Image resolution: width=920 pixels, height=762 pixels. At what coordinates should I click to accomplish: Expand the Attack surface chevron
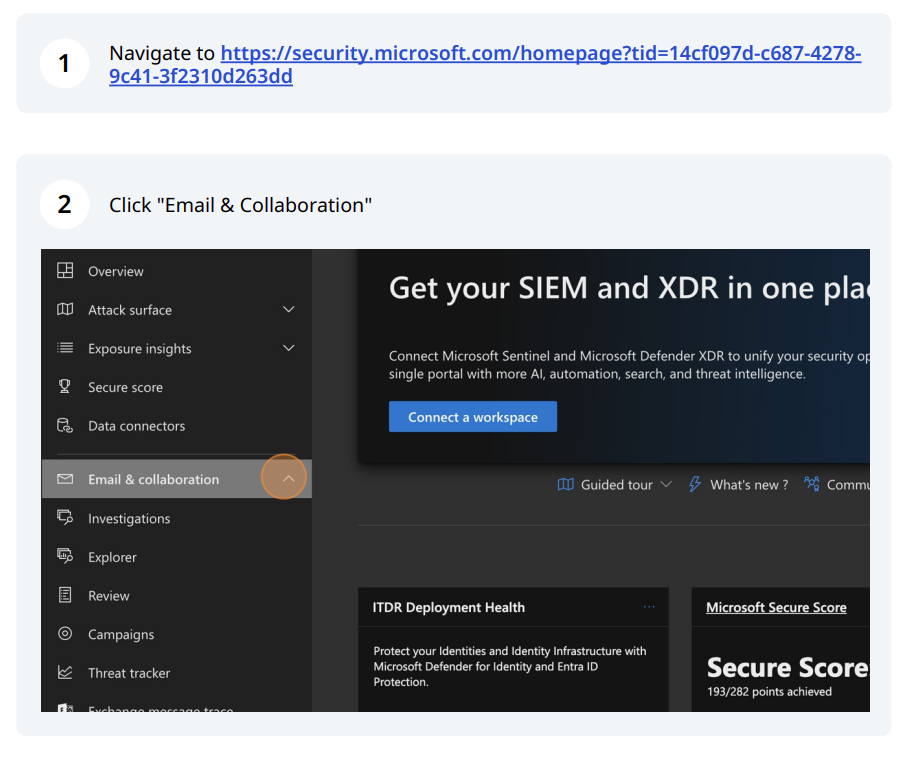[x=289, y=310]
